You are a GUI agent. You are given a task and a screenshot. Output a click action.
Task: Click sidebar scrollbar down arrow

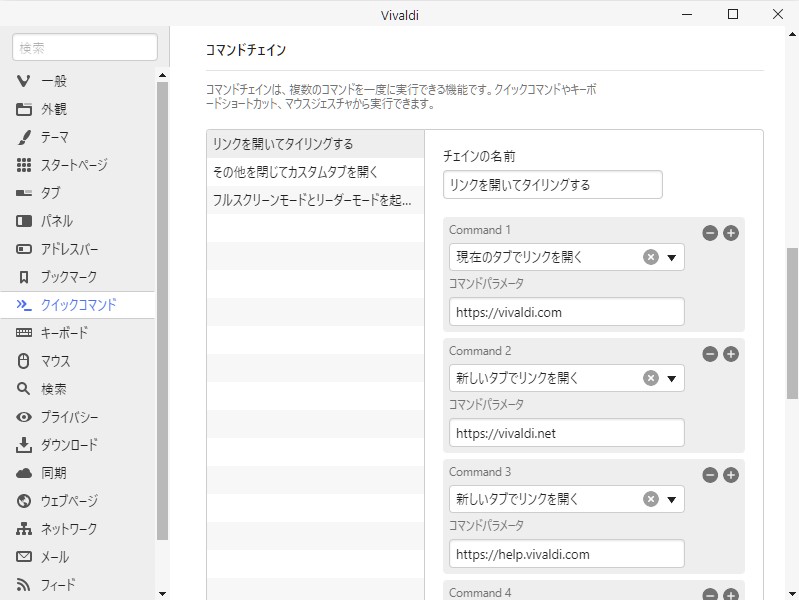163,593
